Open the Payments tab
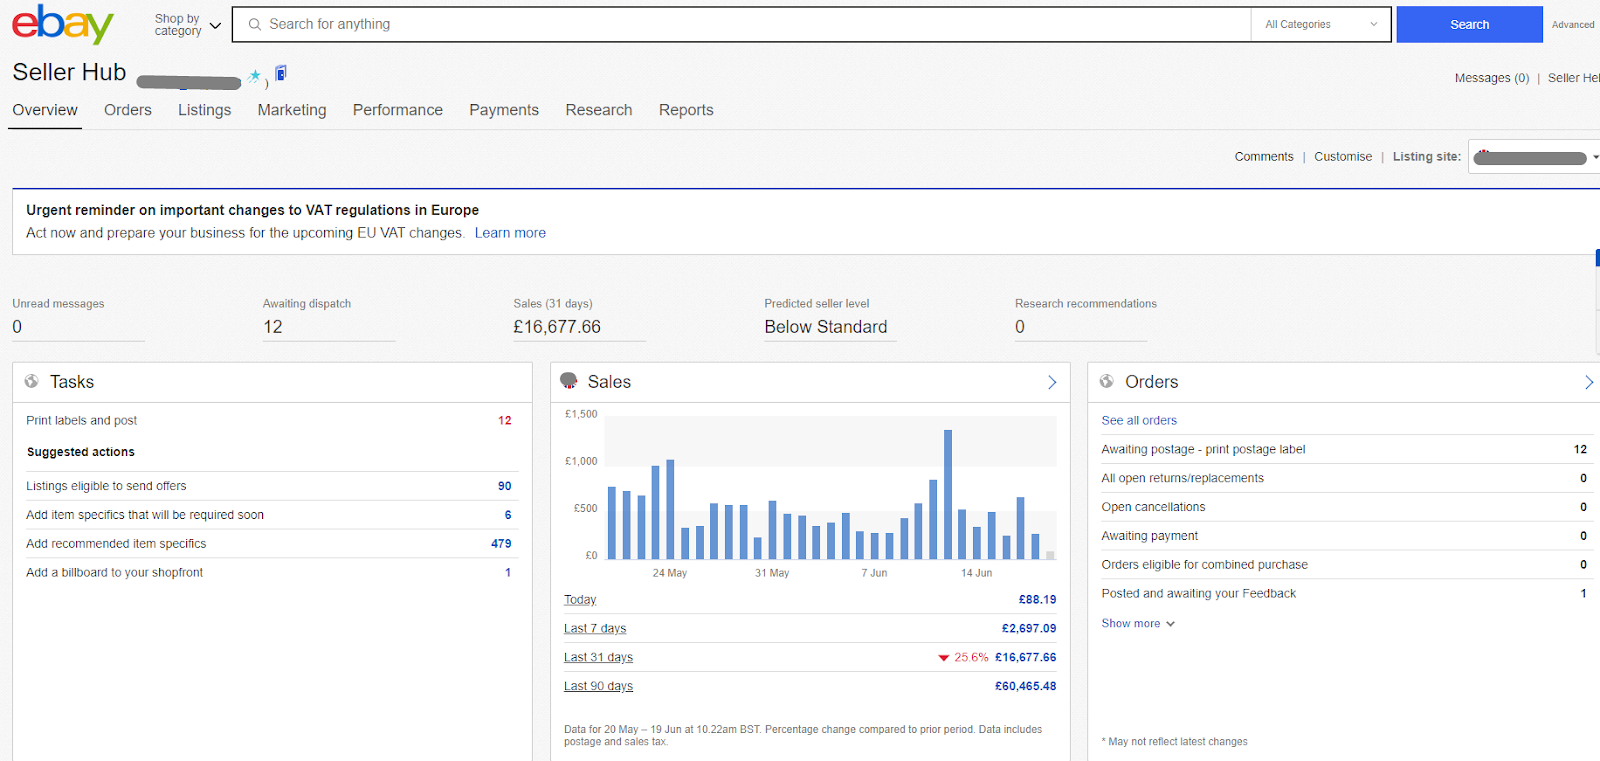This screenshot has width=1600, height=761. click(x=504, y=110)
